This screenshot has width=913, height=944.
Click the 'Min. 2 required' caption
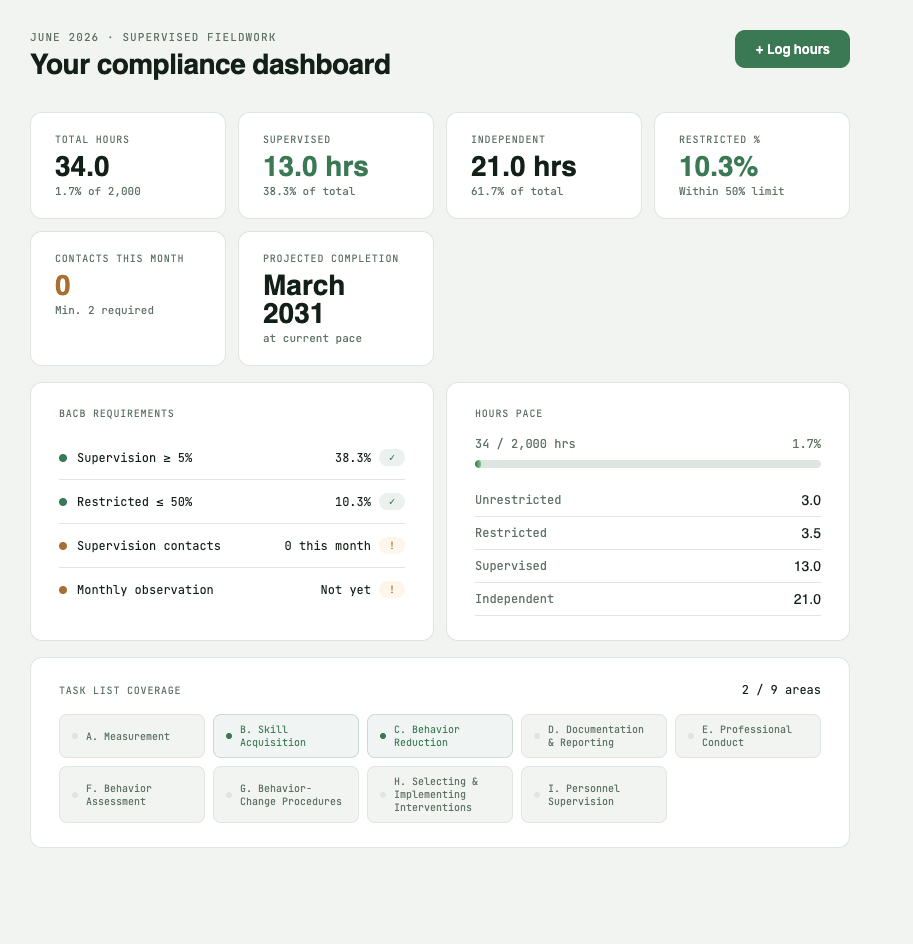tap(105, 311)
